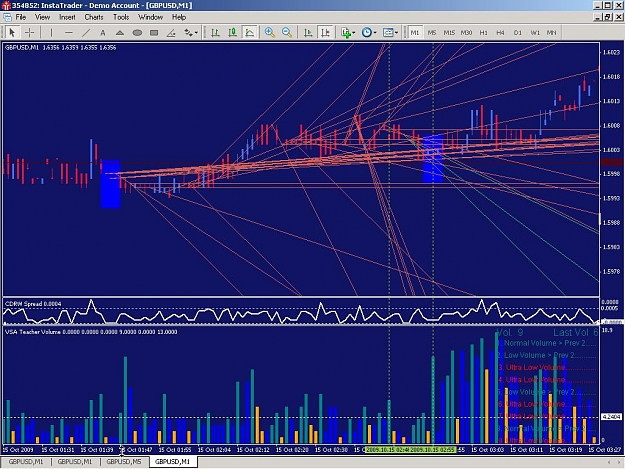Switch chart to candlesticks

232,33
